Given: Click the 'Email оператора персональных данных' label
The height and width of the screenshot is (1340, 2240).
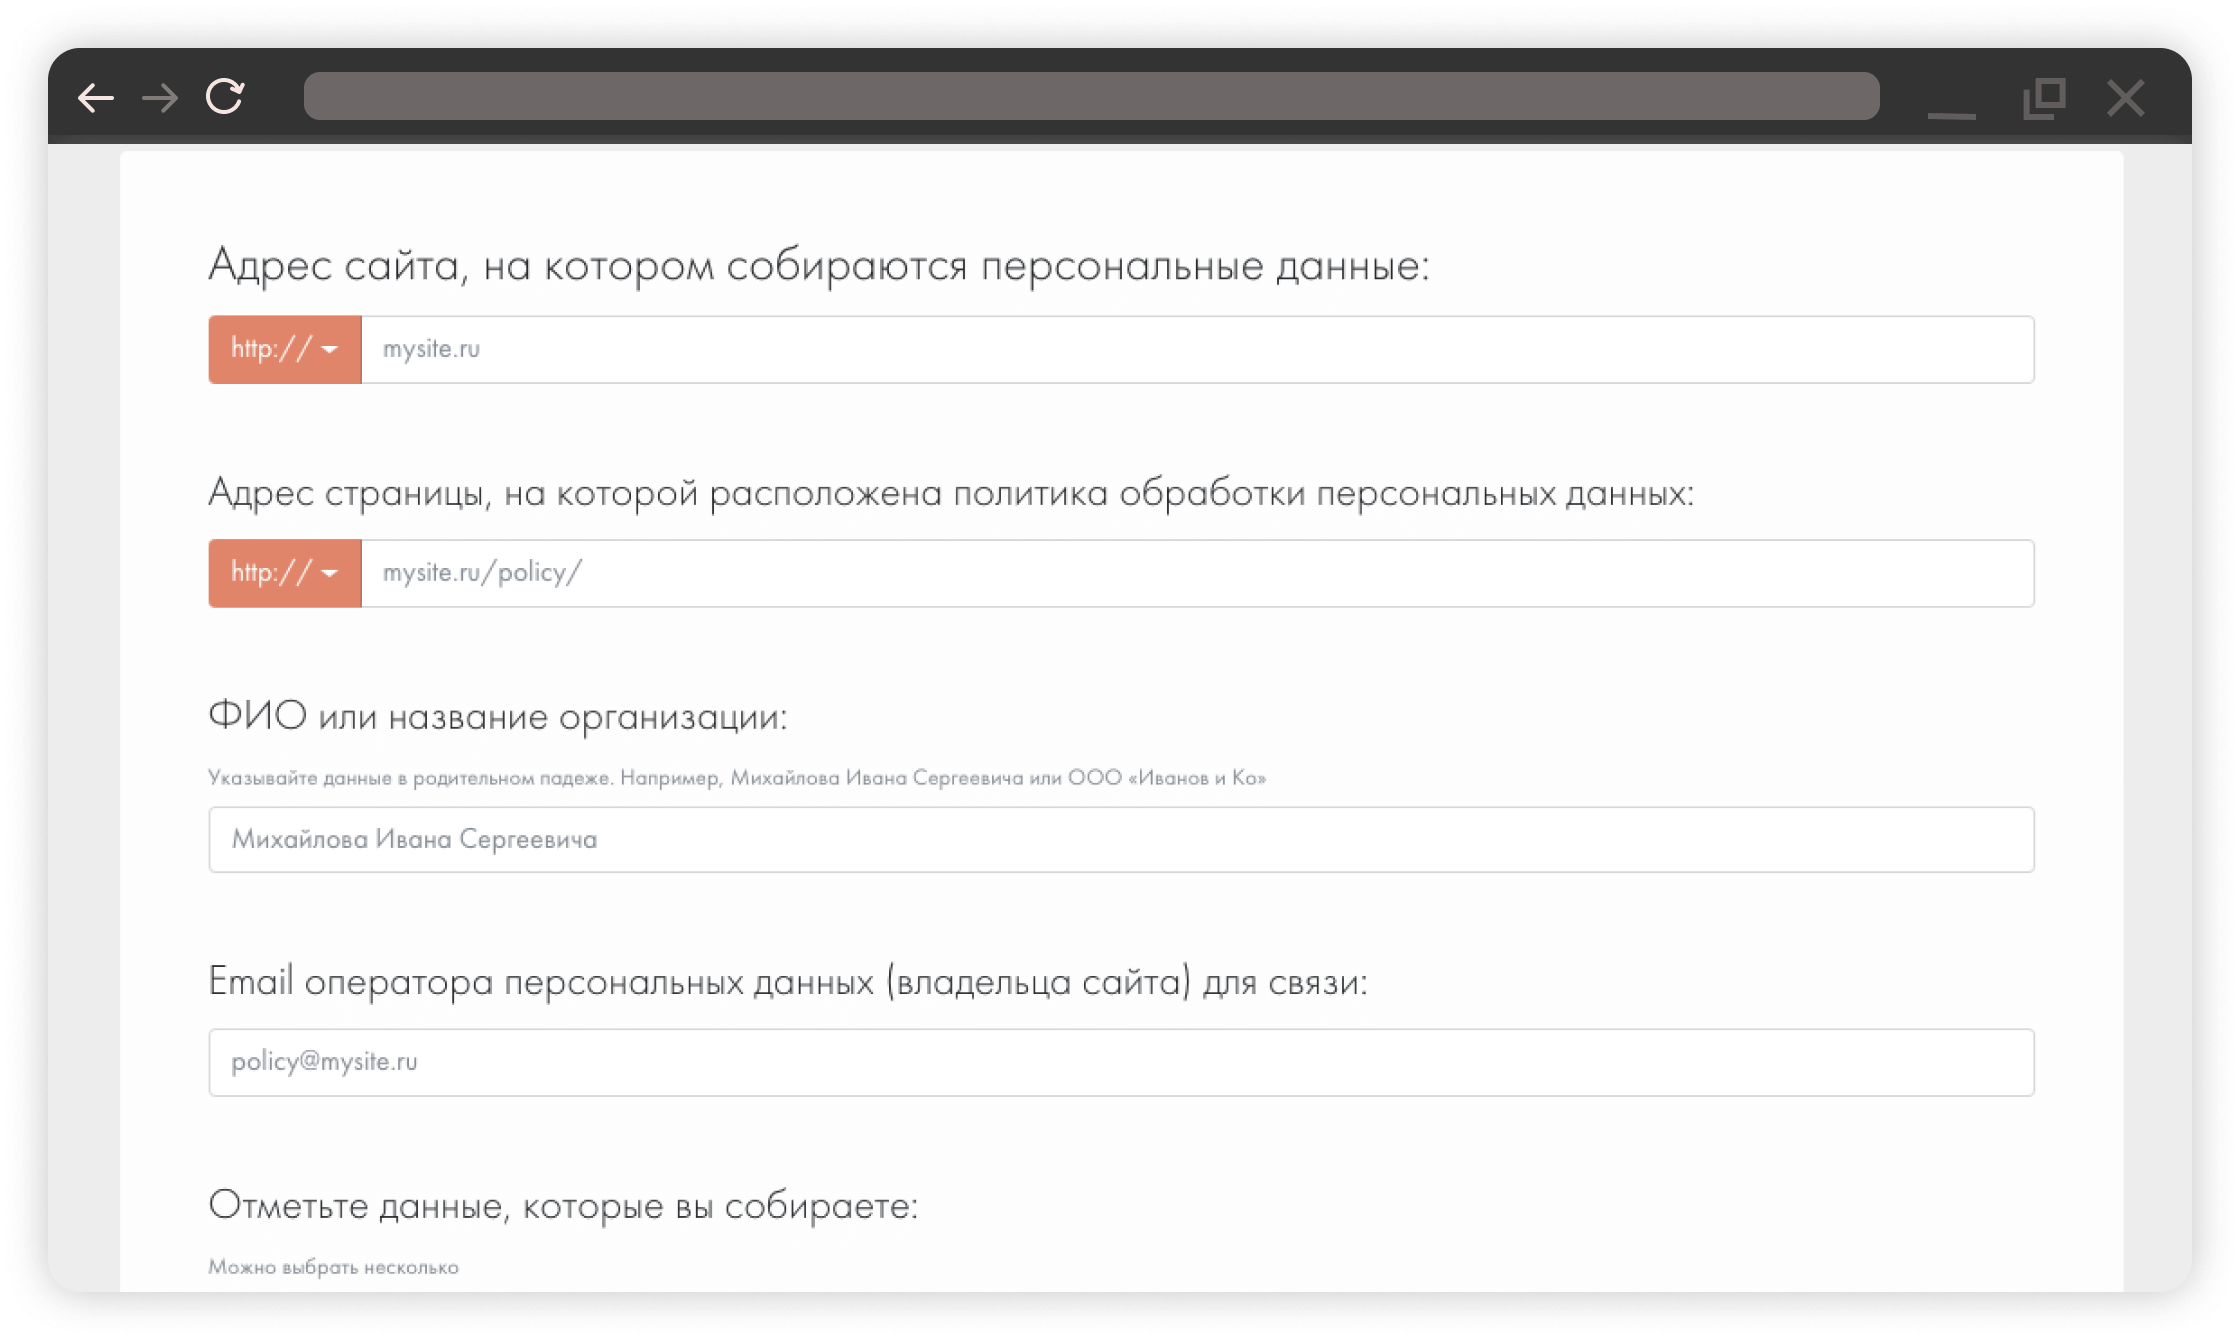Looking at the screenshot, I should (x=787, y=983).
